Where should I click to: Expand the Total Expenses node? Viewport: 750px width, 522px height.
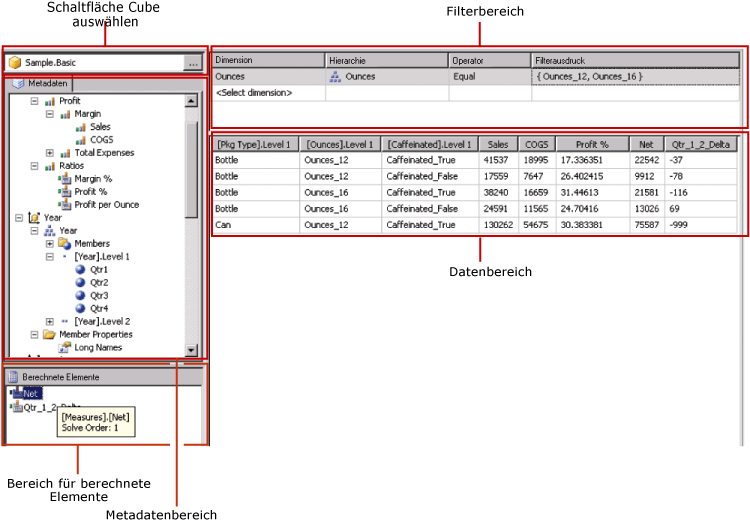pyautogui.click(x=50, y=153)
